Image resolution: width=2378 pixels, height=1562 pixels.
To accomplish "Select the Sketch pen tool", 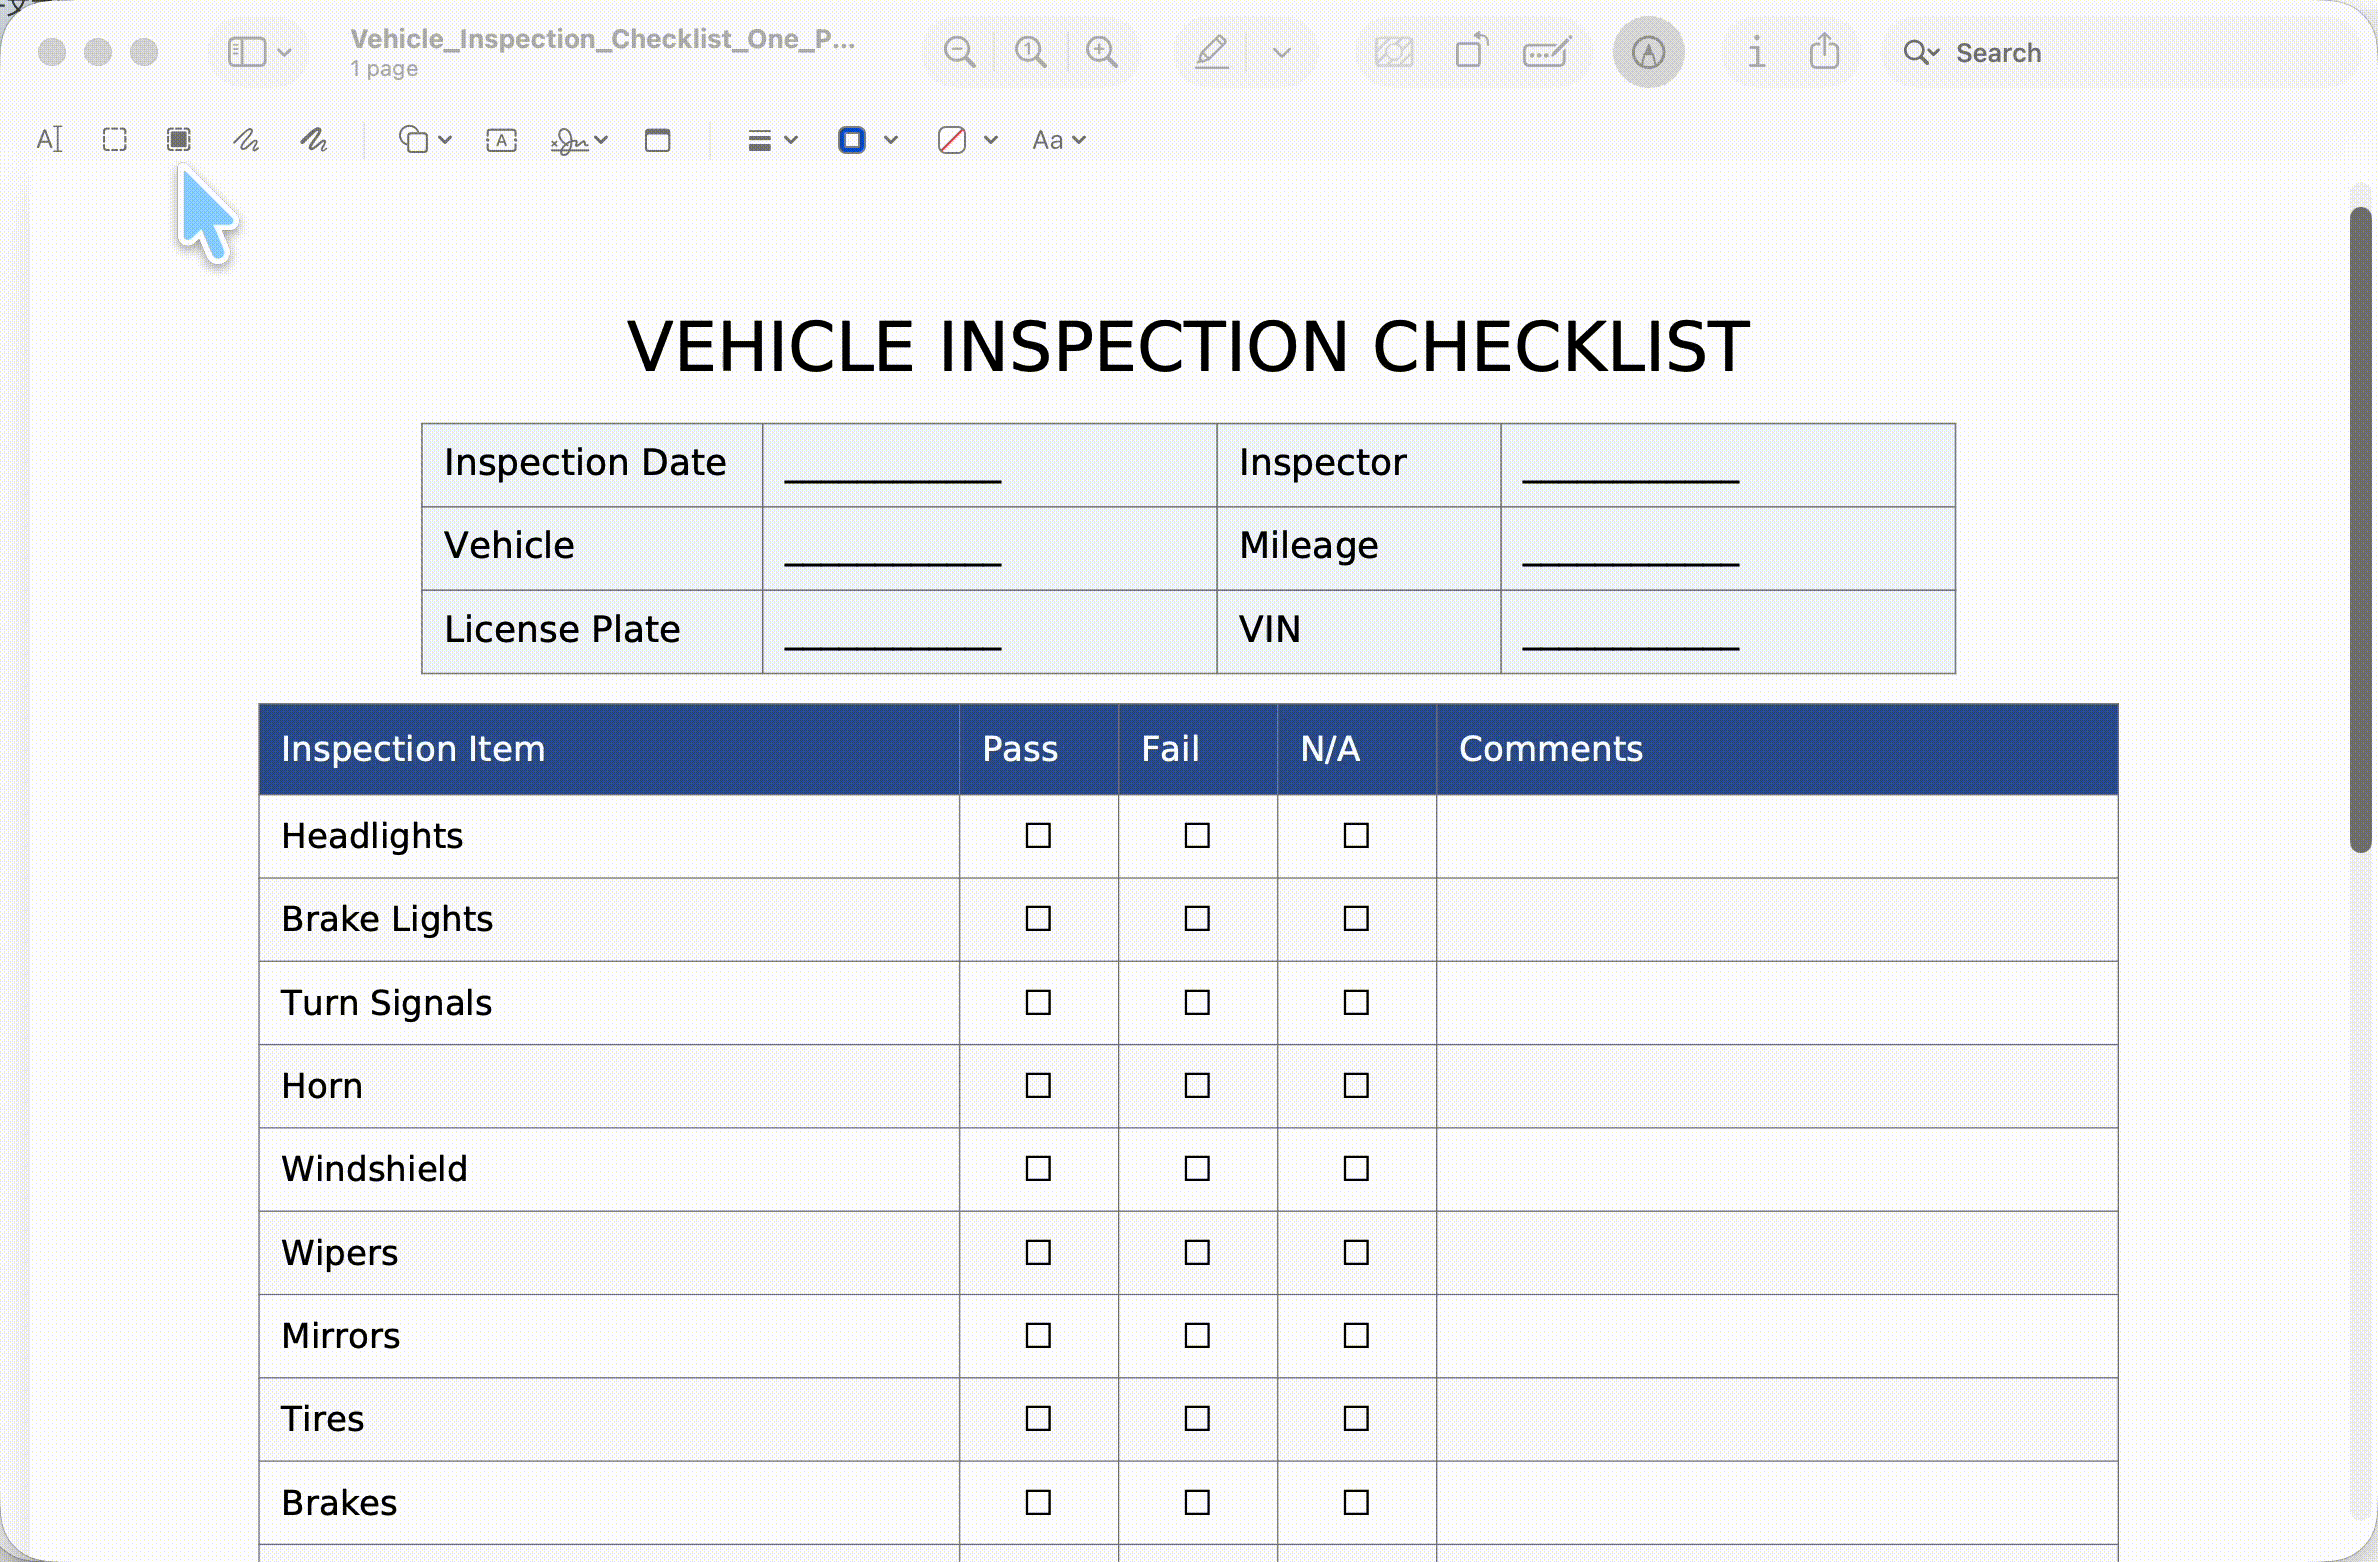I will click(246, 140).
